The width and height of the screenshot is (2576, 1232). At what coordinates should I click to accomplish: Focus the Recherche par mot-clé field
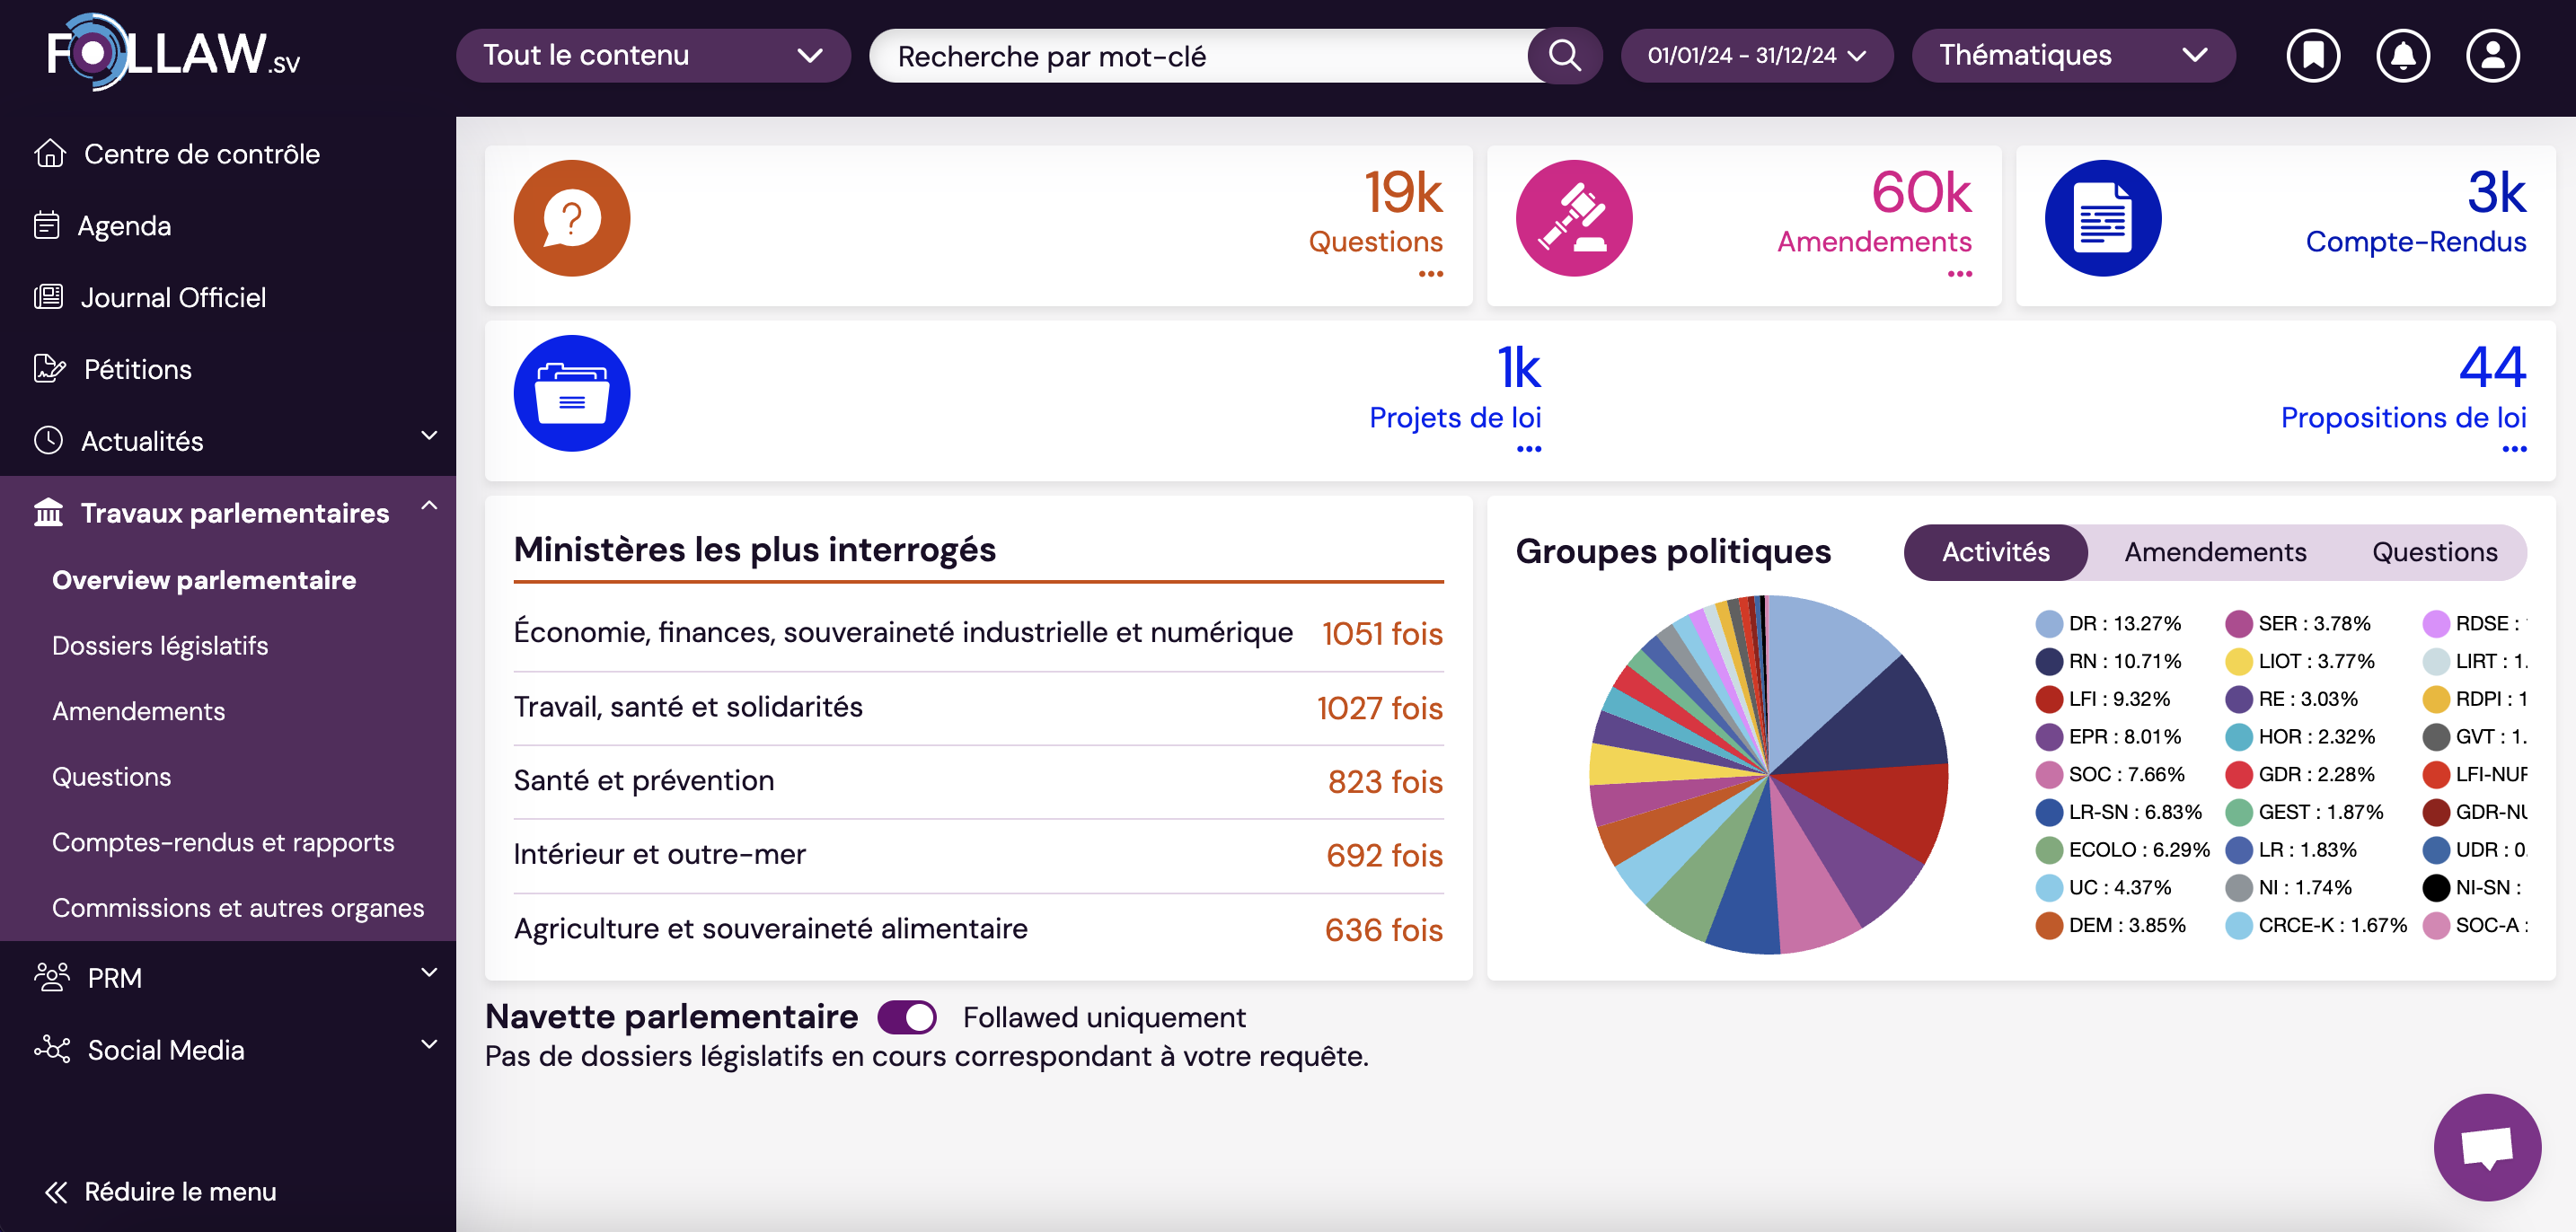1200,56
